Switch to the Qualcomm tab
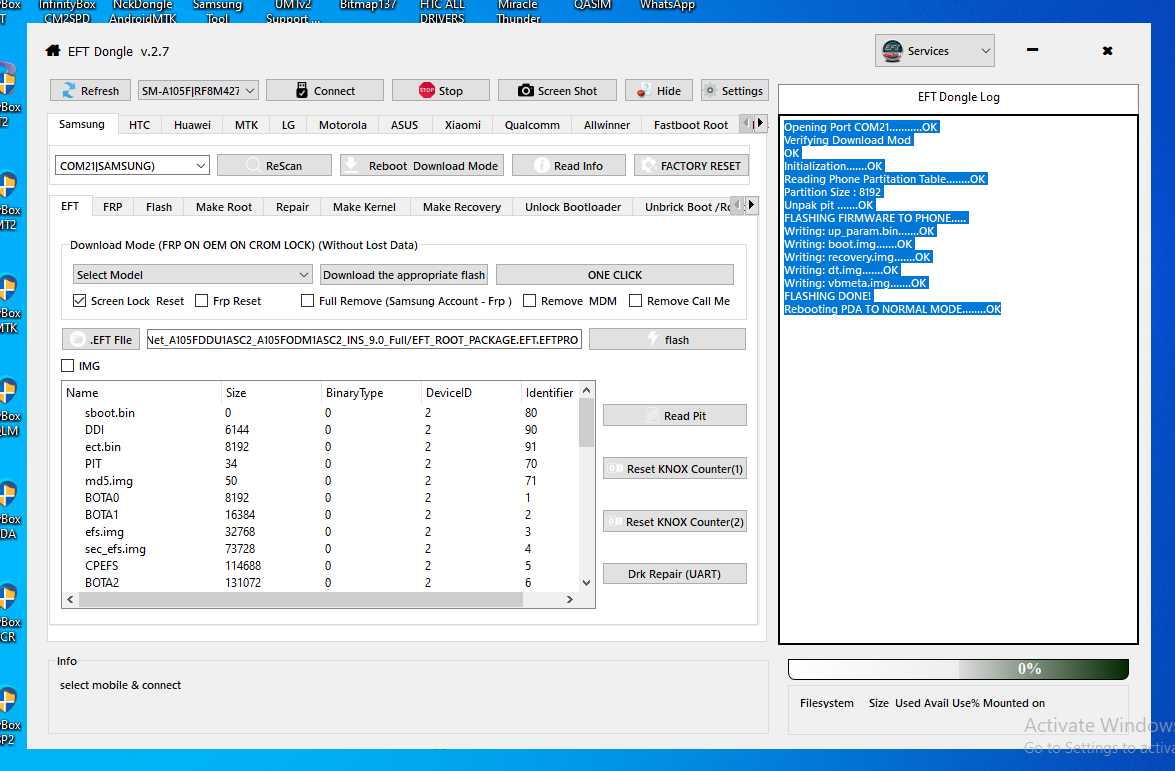Image resolution: width=1175 pixels, height=771 pixels. (x=532, y=125)
